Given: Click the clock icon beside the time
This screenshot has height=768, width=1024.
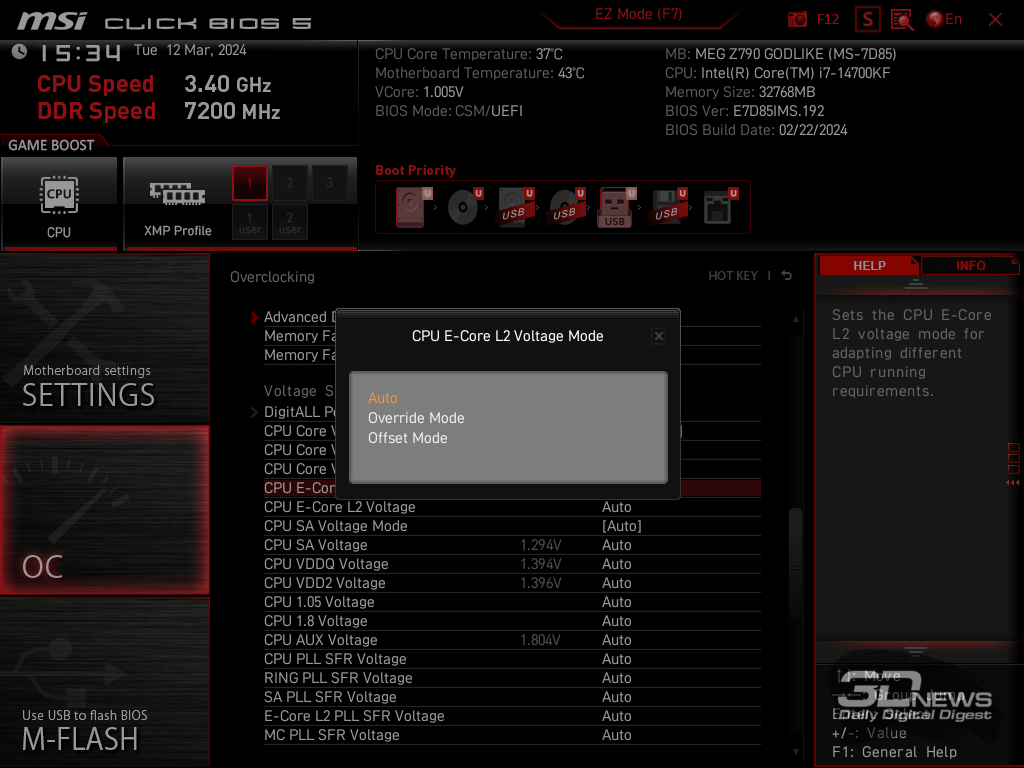Looking at the screenshot, I should [20, 52].
